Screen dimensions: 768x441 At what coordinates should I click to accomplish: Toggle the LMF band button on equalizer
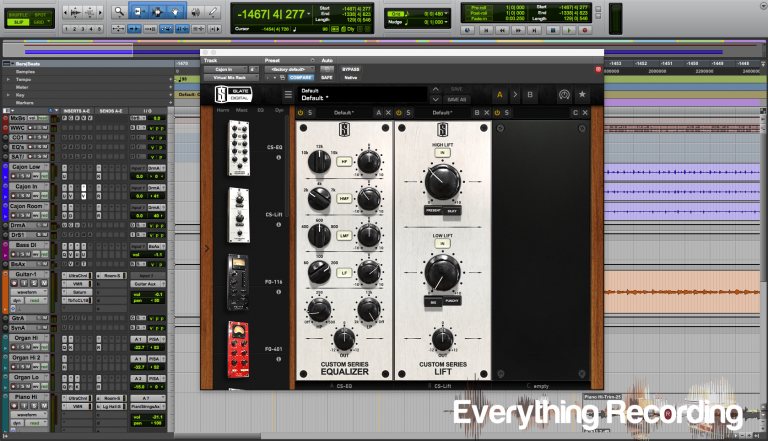pos(344,236)
